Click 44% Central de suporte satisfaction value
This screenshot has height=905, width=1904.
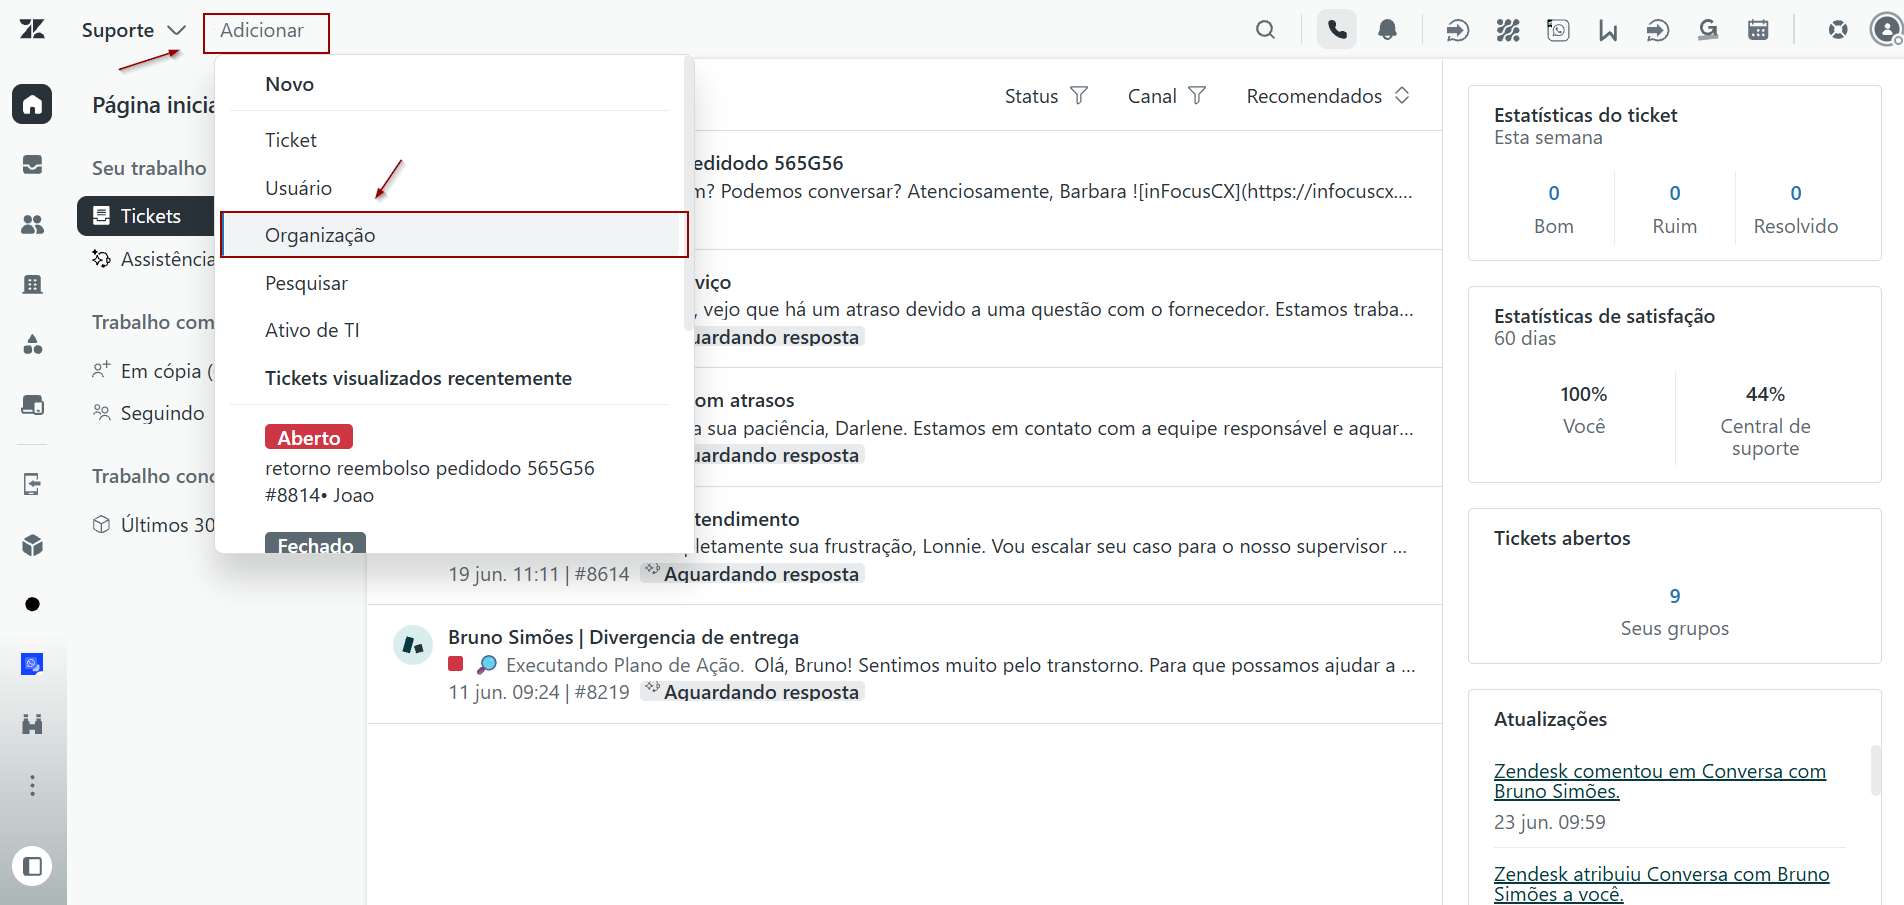pyautogui.click(x=1765, y=394)
